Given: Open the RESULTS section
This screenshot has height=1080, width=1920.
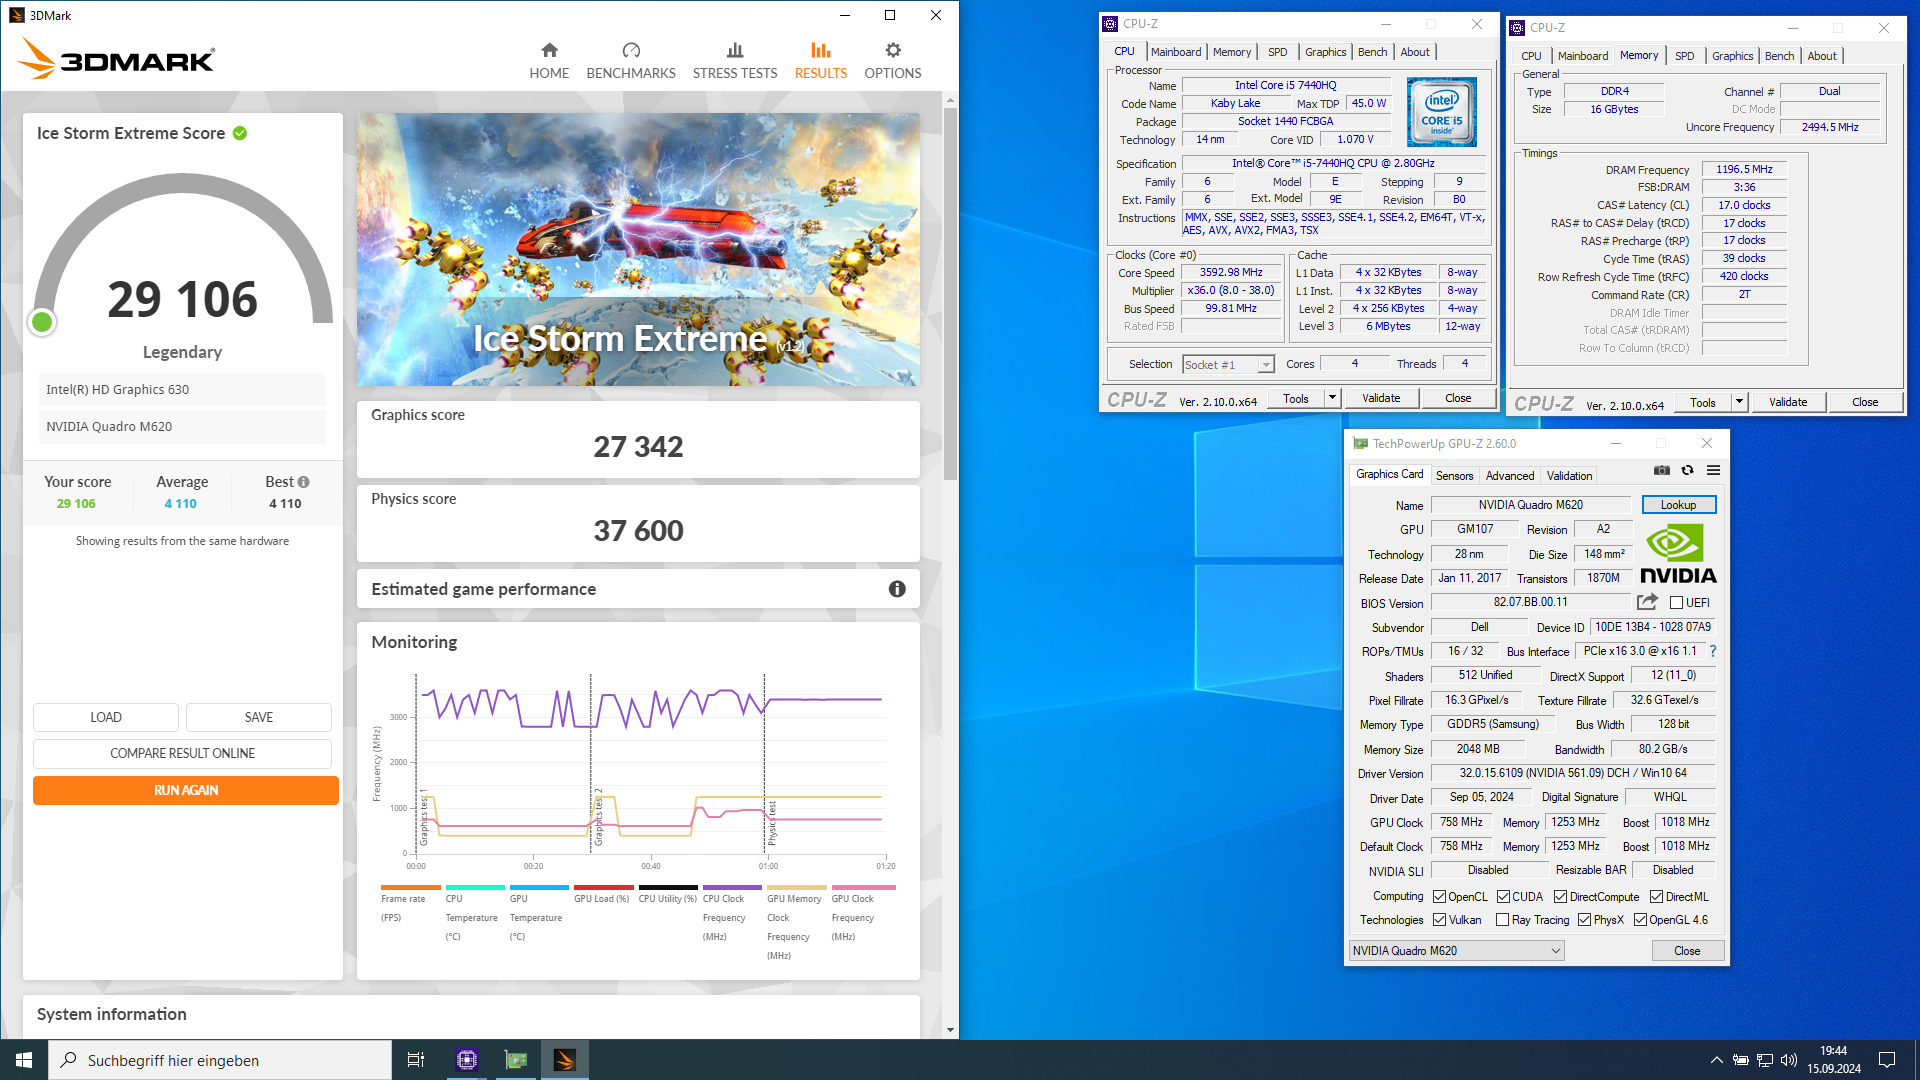Looking at the screenshot, I should click(x=821, y=61).
